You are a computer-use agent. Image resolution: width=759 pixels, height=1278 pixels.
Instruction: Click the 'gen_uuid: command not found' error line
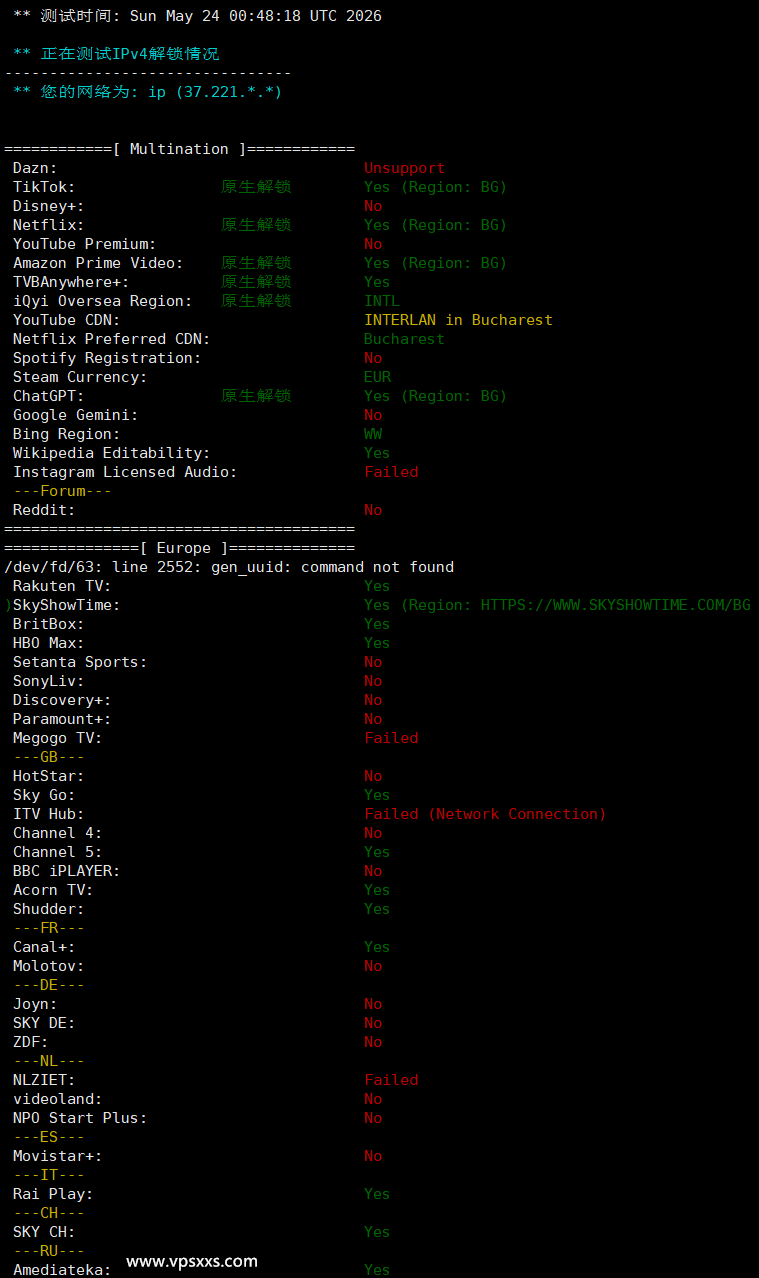tap(229, 567)
